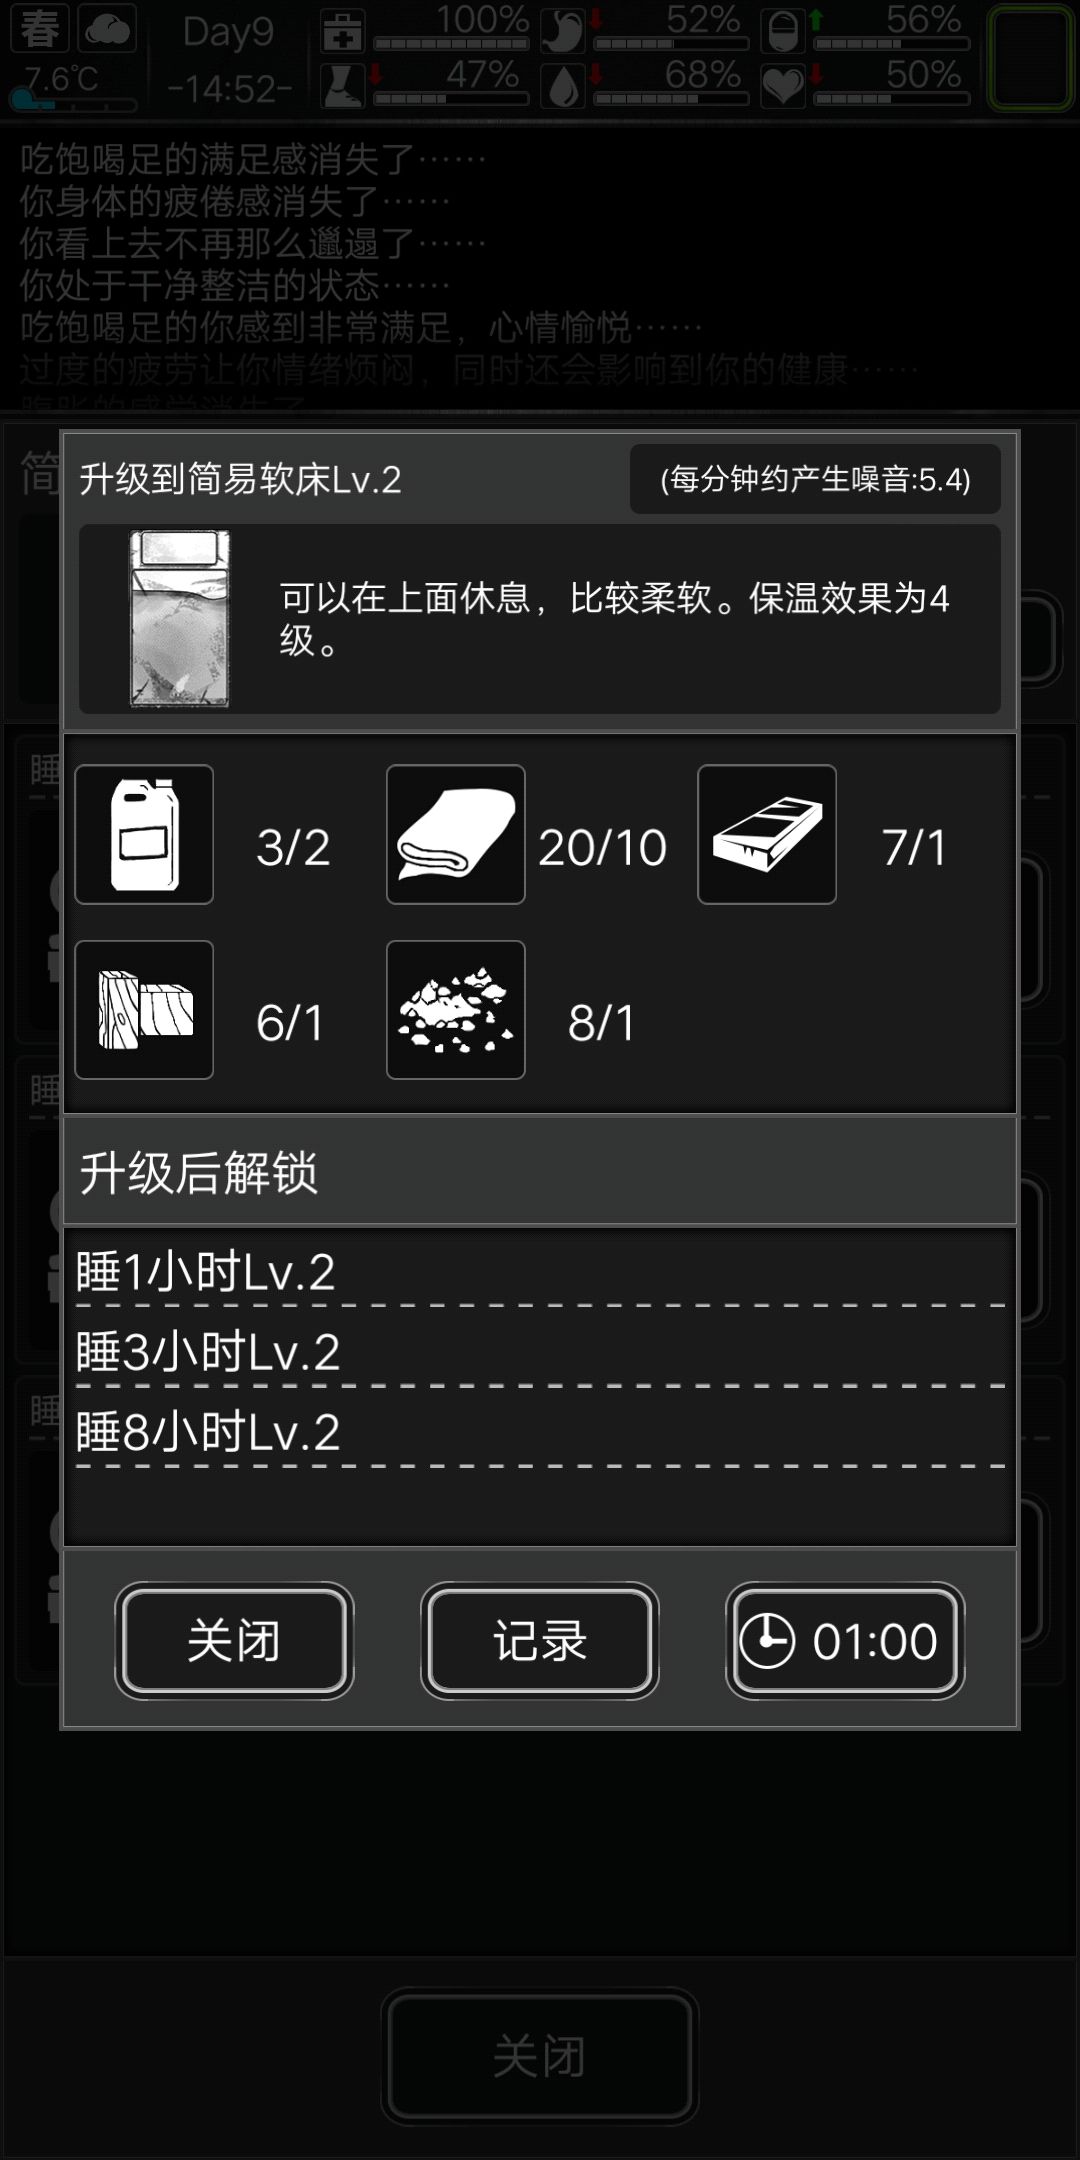Viewport: 1080px width, 2160px height.
Task: Tap the health medkit status icon
Action: (342, 32)
